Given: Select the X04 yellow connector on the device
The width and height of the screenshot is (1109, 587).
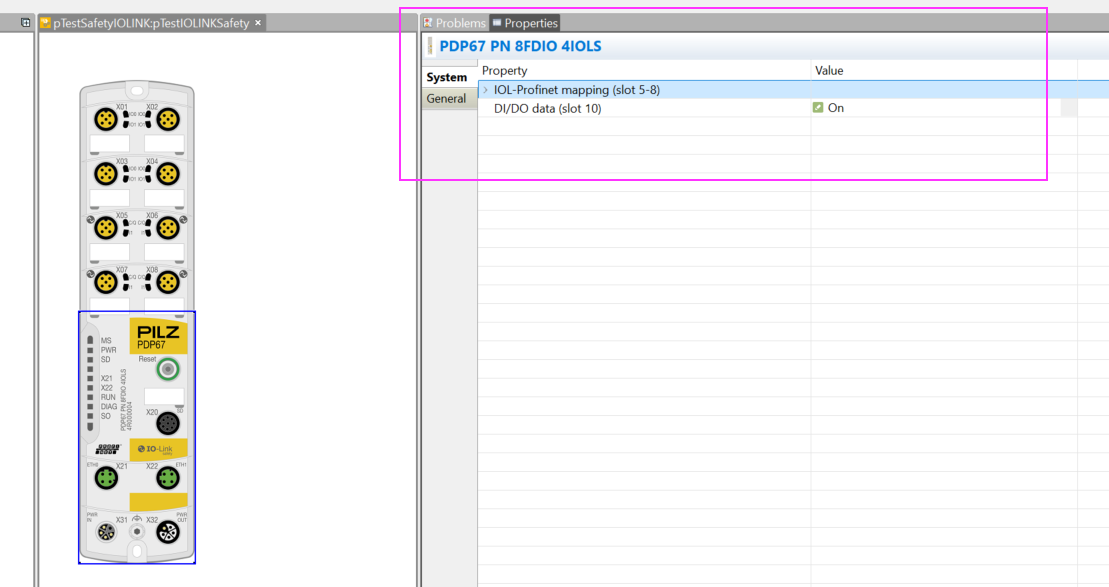Looking at the screenshot, I should click(x=168, y=173).
